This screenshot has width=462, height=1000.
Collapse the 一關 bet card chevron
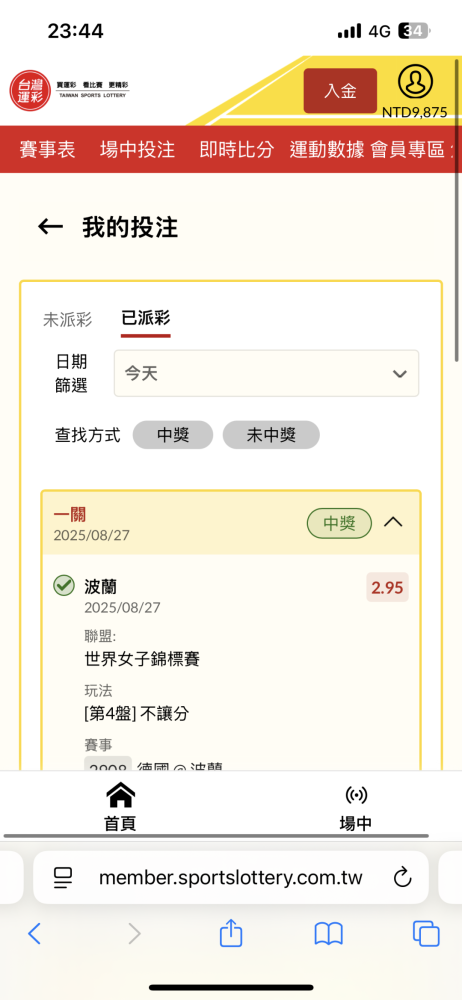pyautogui.click(x=393, y=522)
